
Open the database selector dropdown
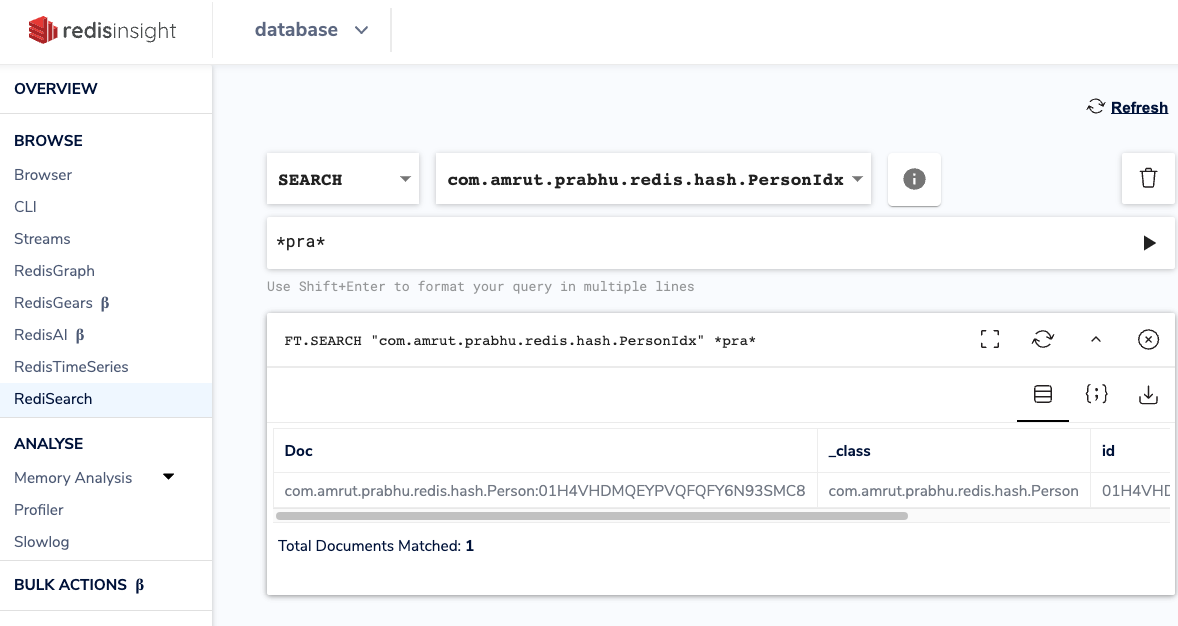coord(312,30)
